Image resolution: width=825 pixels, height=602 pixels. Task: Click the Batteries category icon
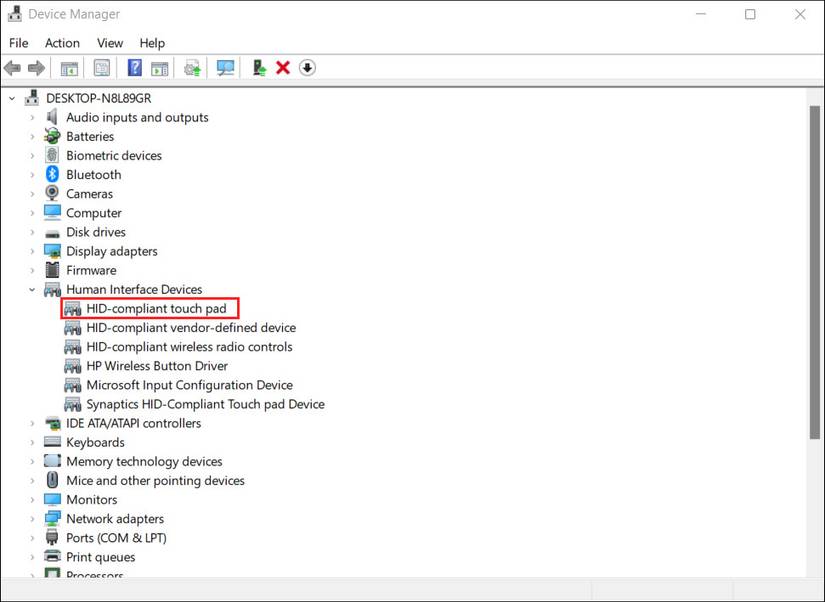click(52, 136)
